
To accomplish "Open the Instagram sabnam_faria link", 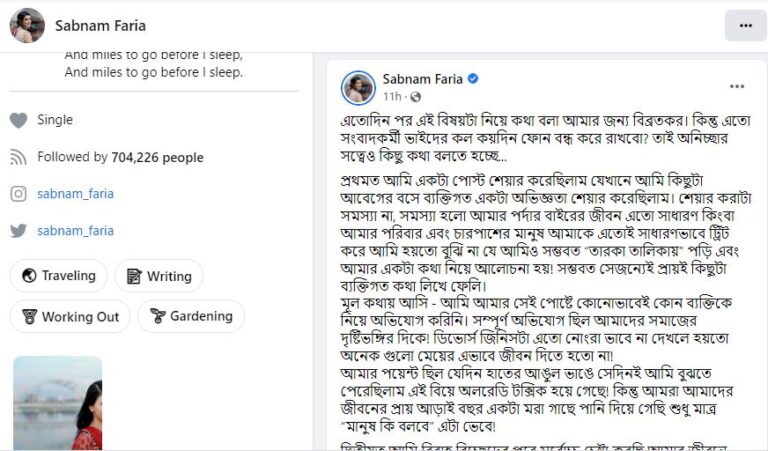I will (75, 194).
